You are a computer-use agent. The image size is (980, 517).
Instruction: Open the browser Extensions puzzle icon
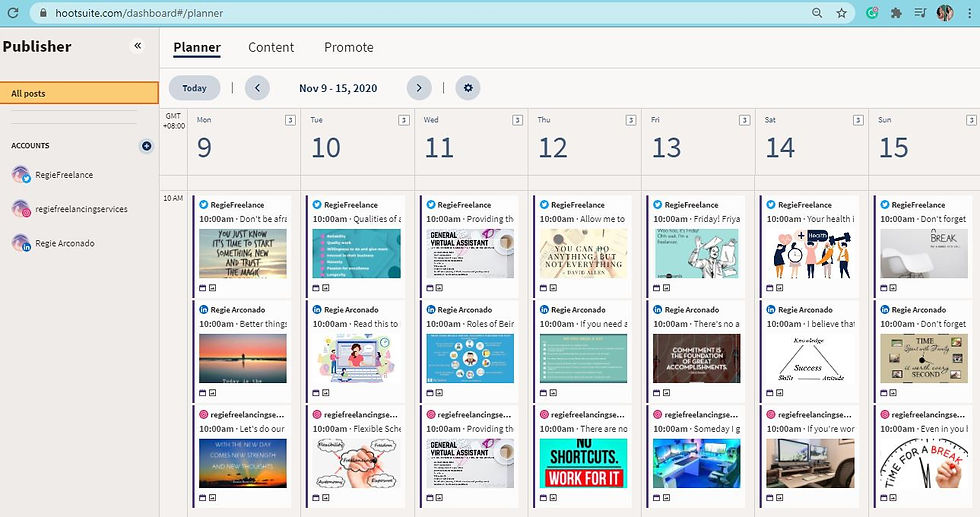pos(896,13)
